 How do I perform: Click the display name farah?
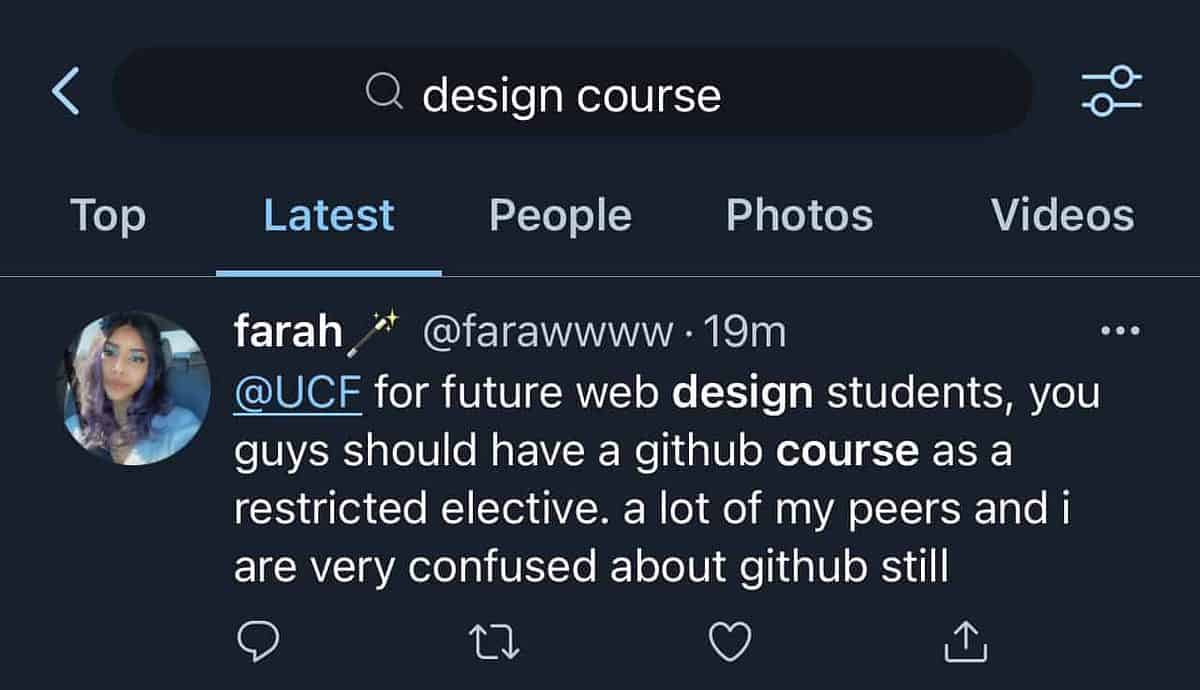(287, 331)
